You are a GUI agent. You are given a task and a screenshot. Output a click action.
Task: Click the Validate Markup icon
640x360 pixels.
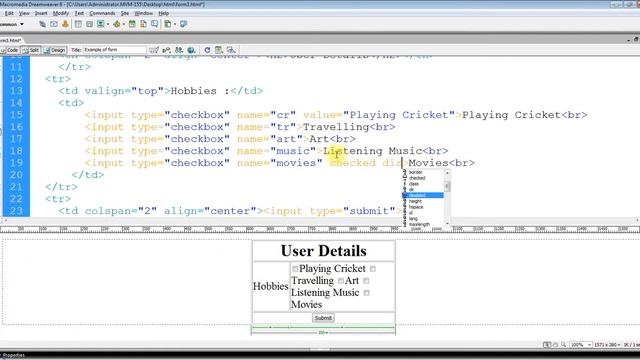(166, 50)
